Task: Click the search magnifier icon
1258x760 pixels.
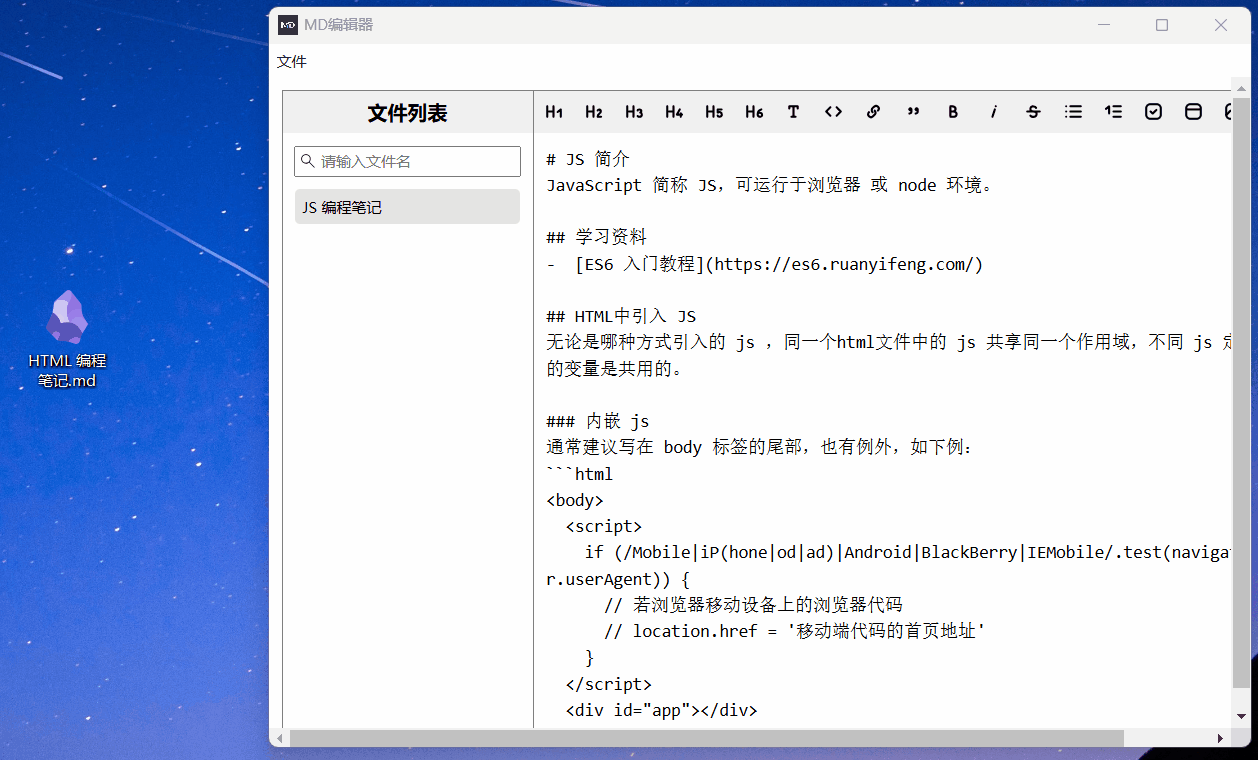Action: coord(307,161)
